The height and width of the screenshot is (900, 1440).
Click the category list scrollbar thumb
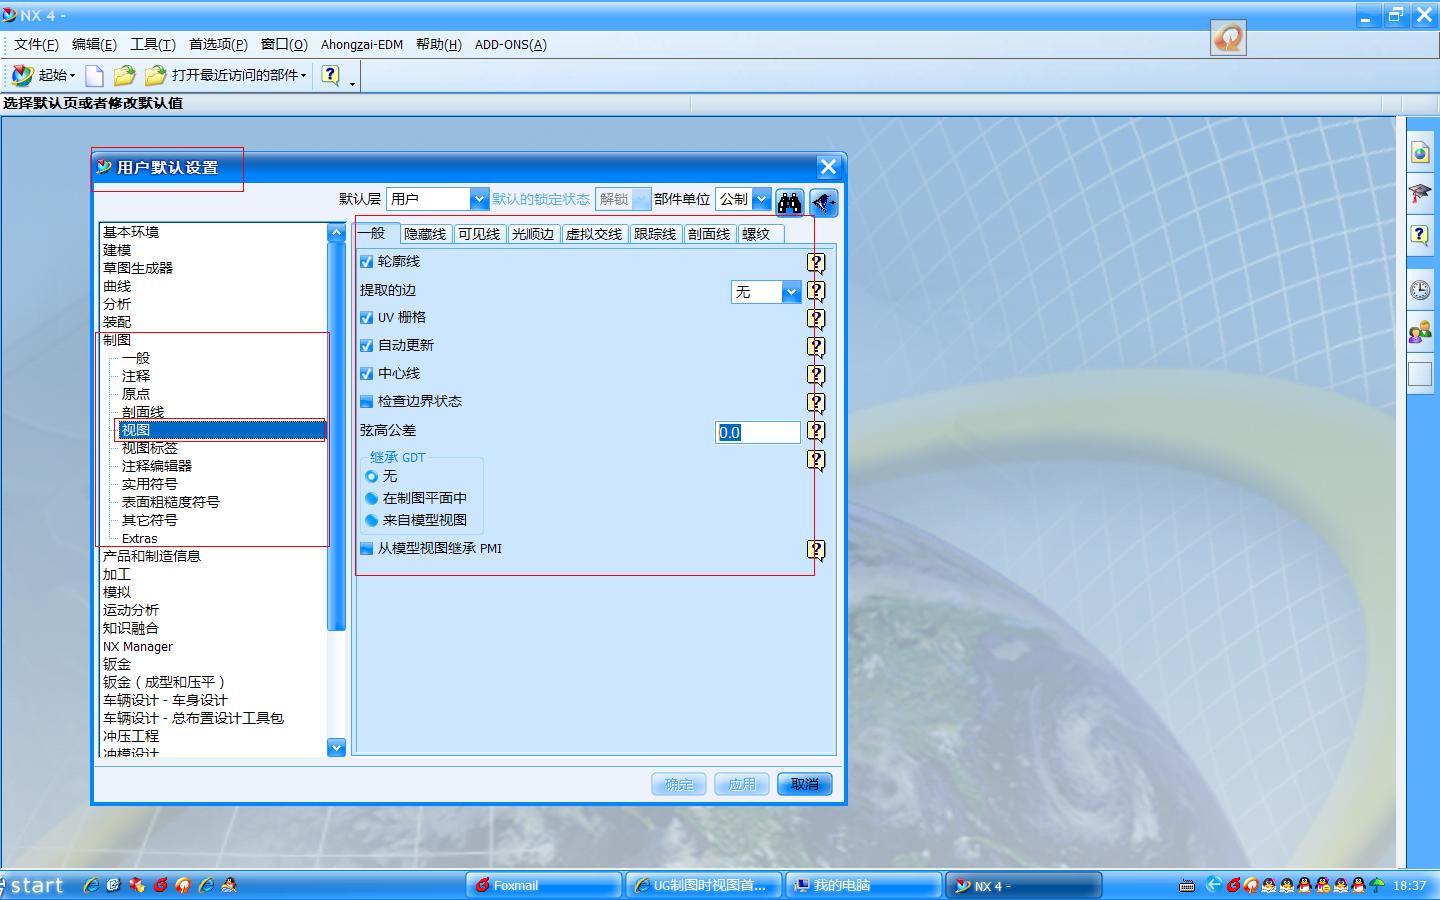point(336,437)
